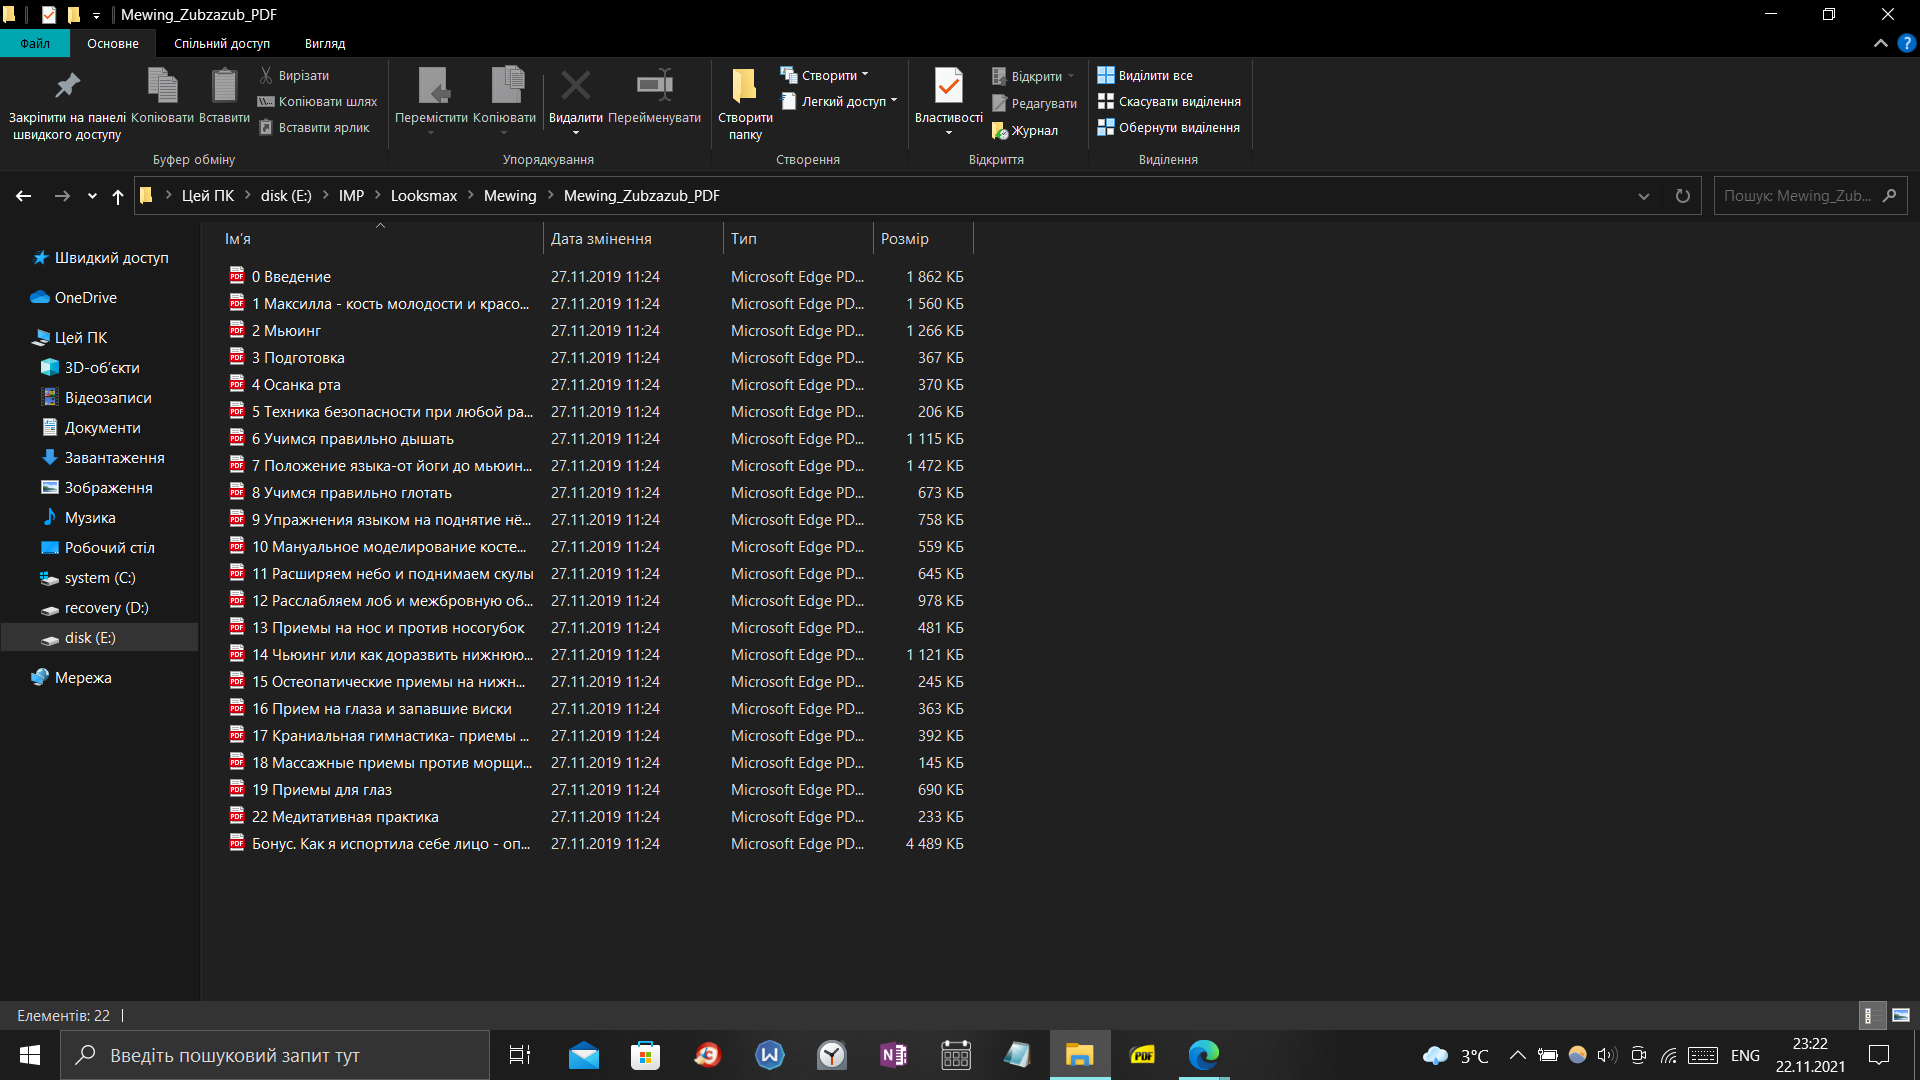Select Мережа in the navigation pane
This screenshot has height=1080, width=1920.
[83, 678]
